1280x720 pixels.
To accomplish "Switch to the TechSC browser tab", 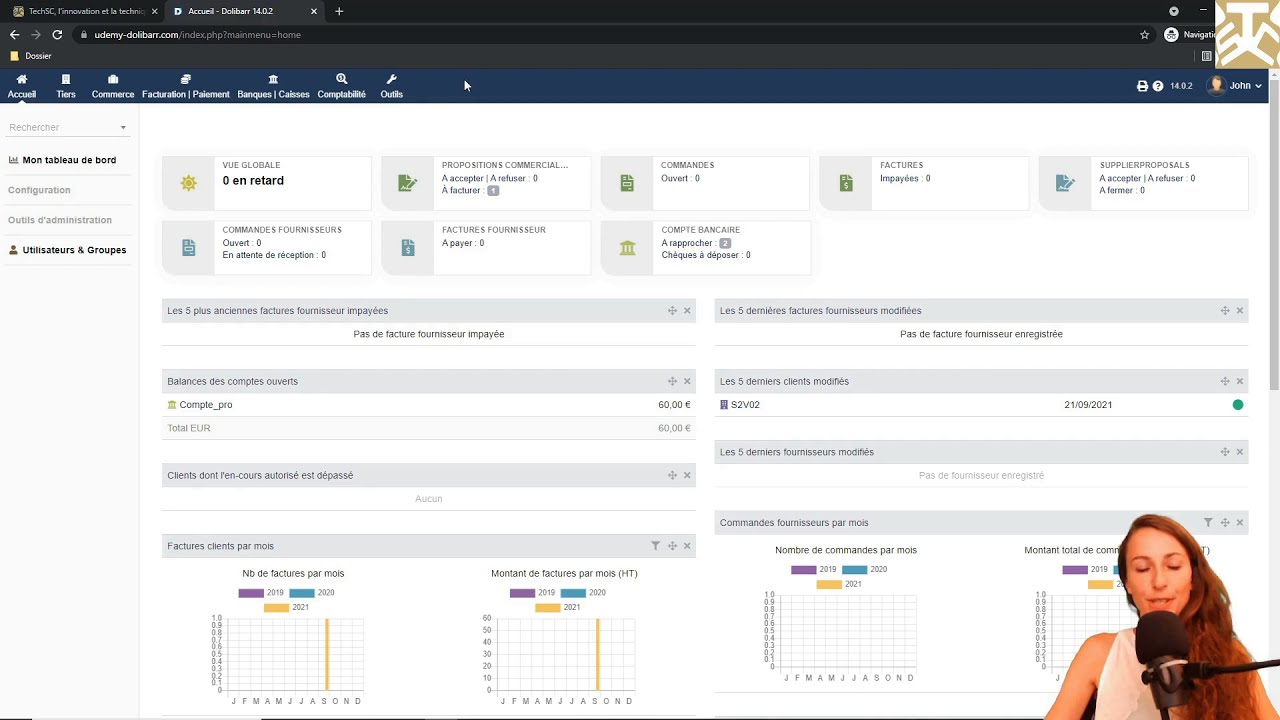I will point(85,11).
